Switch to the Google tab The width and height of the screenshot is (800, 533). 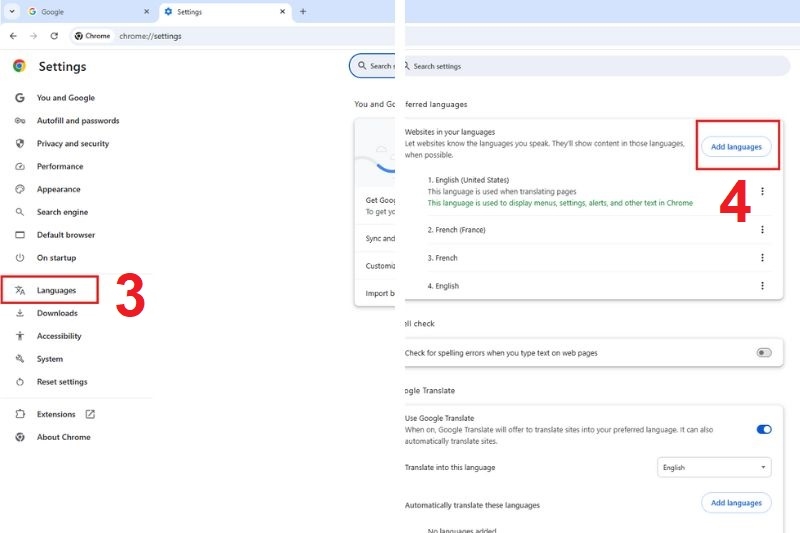tap(89, 11)
